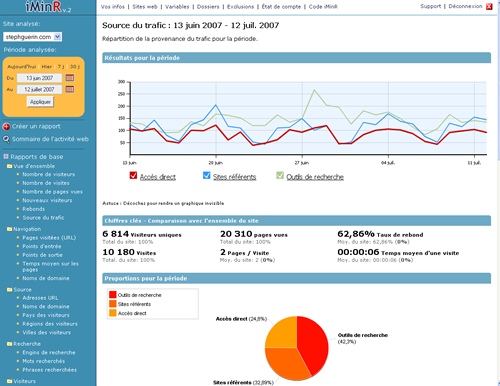500x386 pixels.
Task: Click the iMinR v.2 logo
Action: point(48,7)
